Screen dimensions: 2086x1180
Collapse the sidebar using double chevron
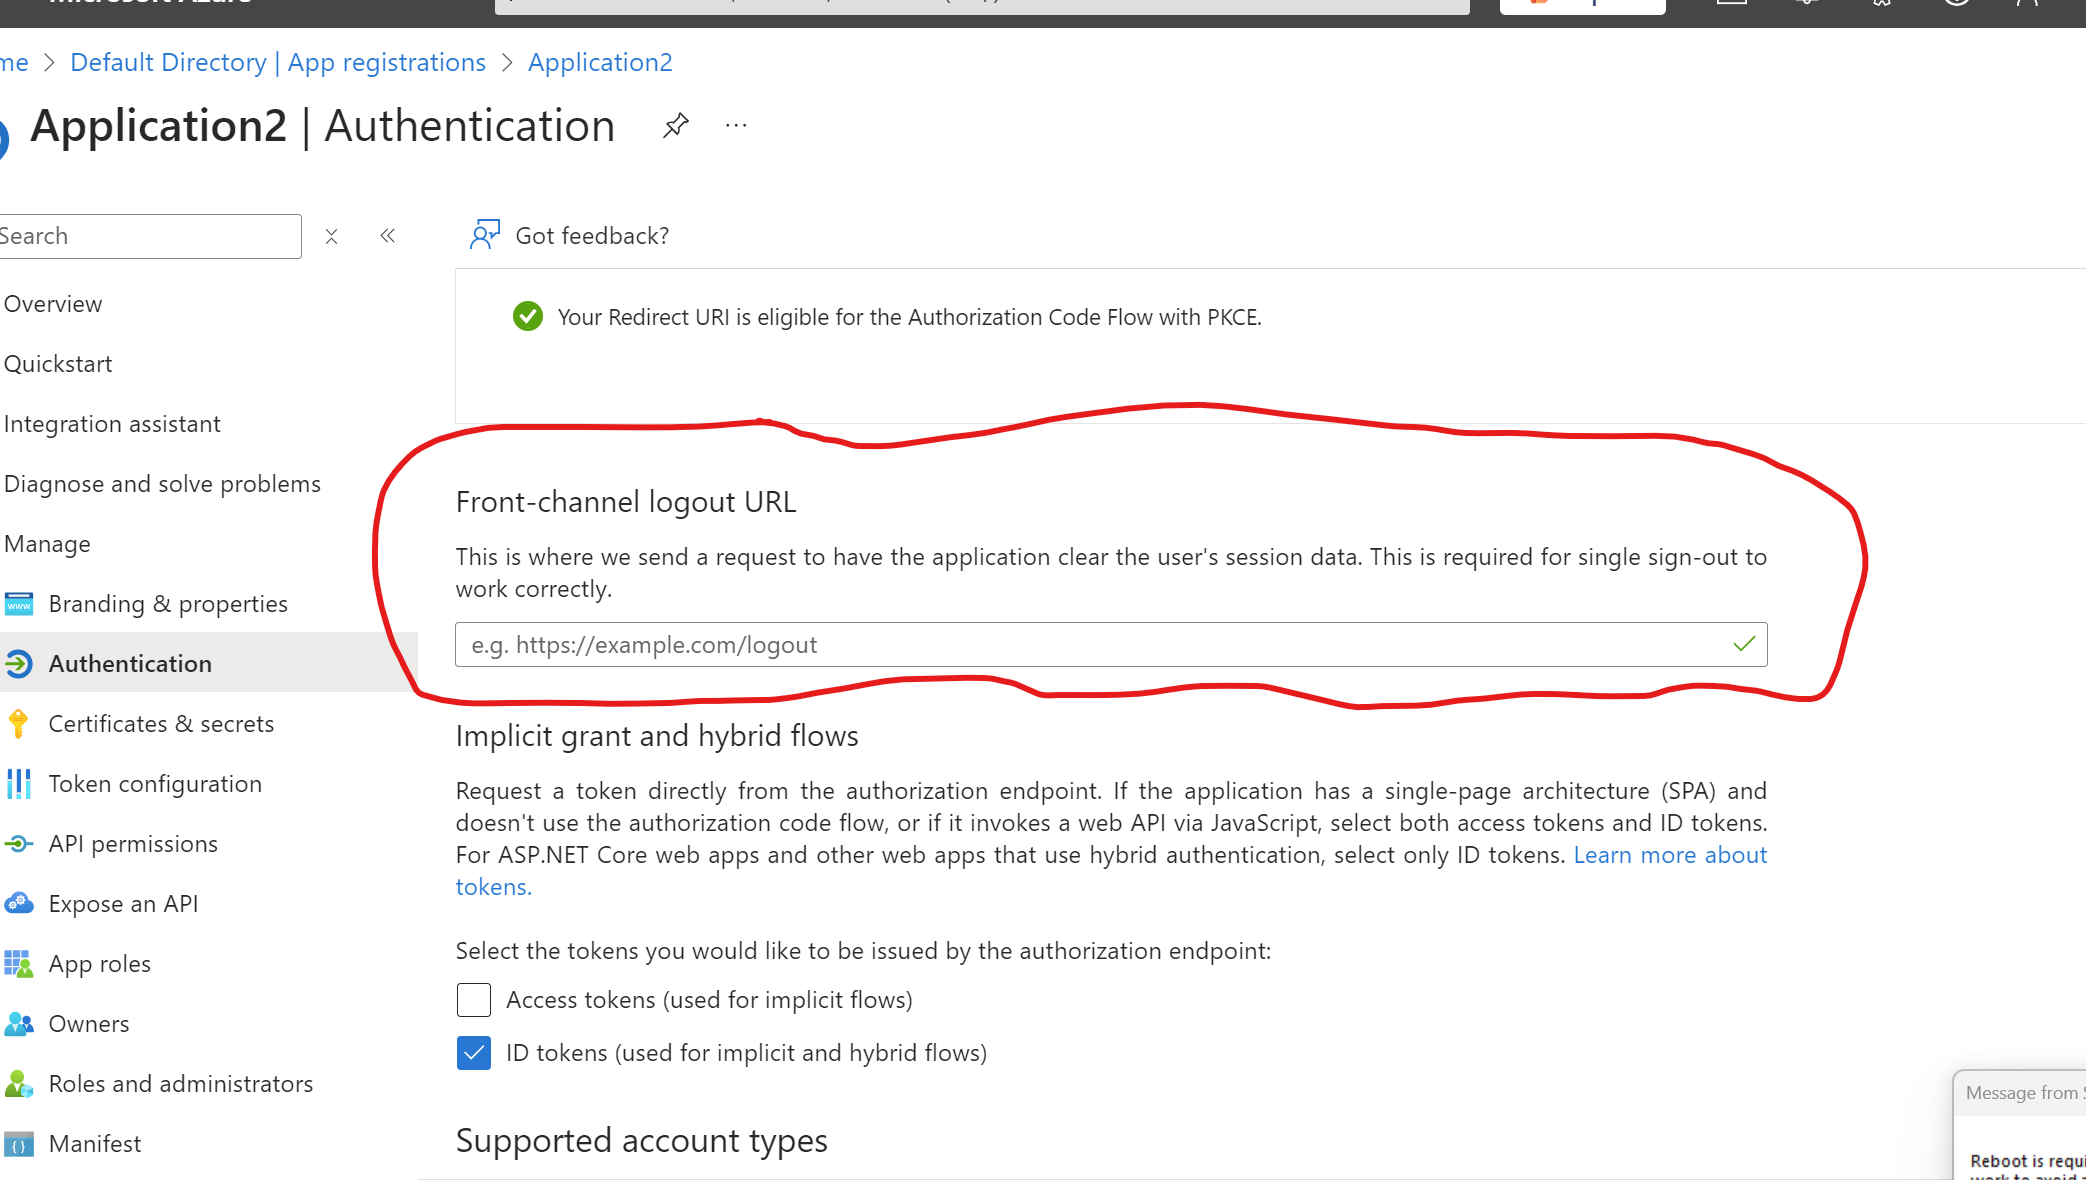[x=388, y=236]
